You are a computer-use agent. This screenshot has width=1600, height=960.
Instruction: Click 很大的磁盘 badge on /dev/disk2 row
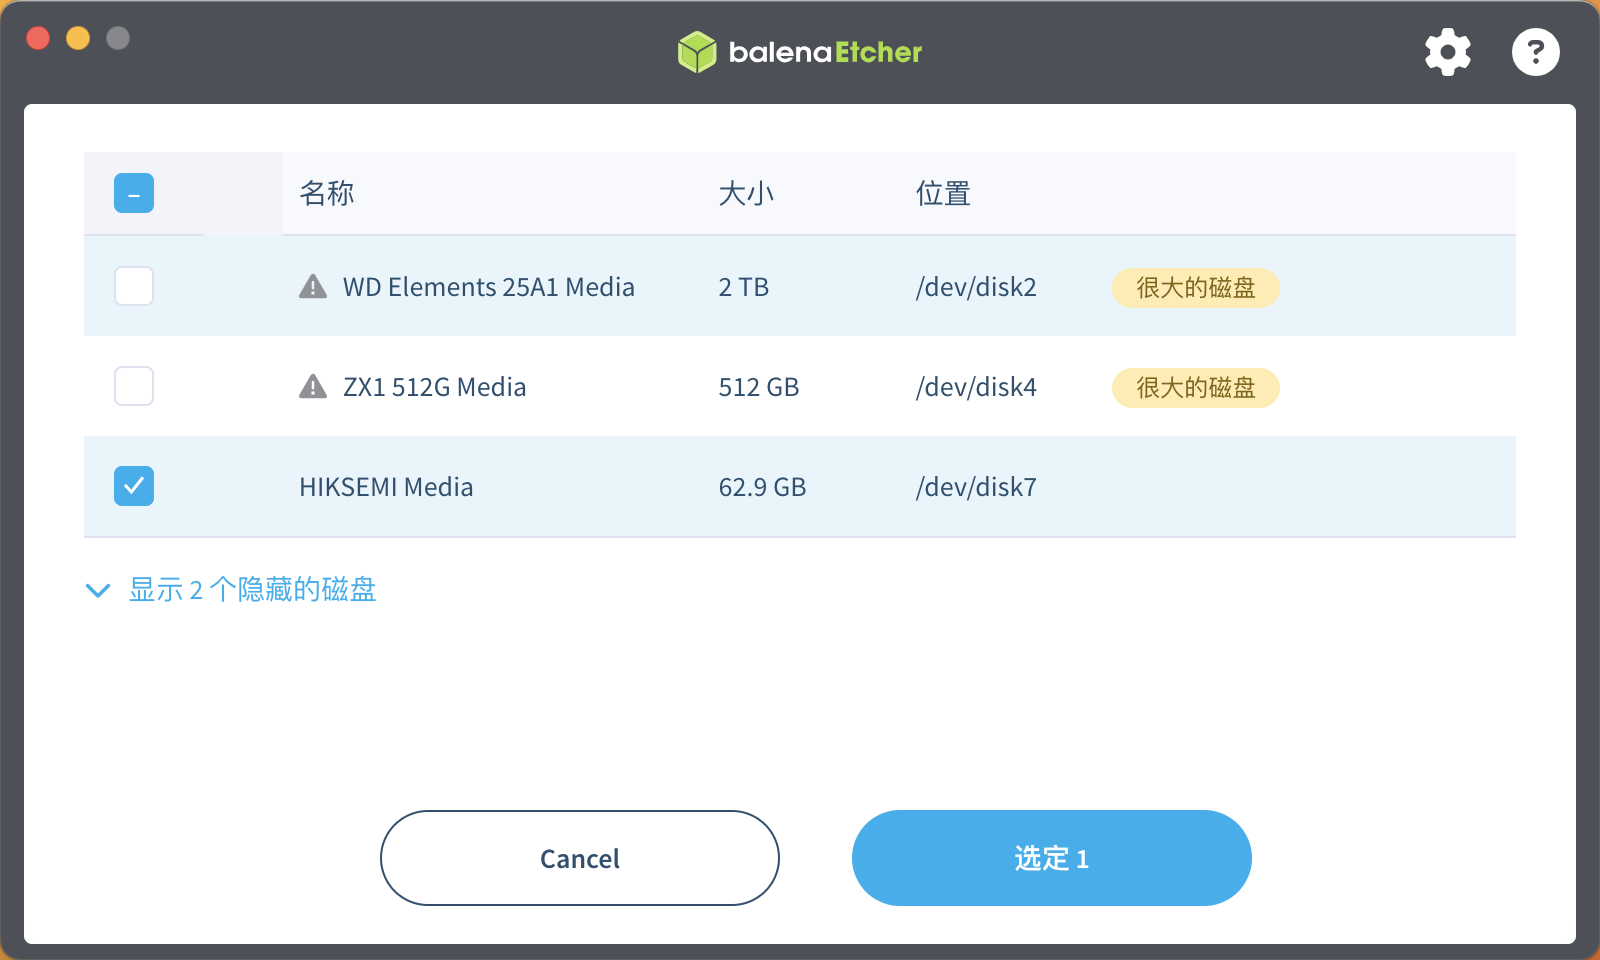[x=1196, y=288]
